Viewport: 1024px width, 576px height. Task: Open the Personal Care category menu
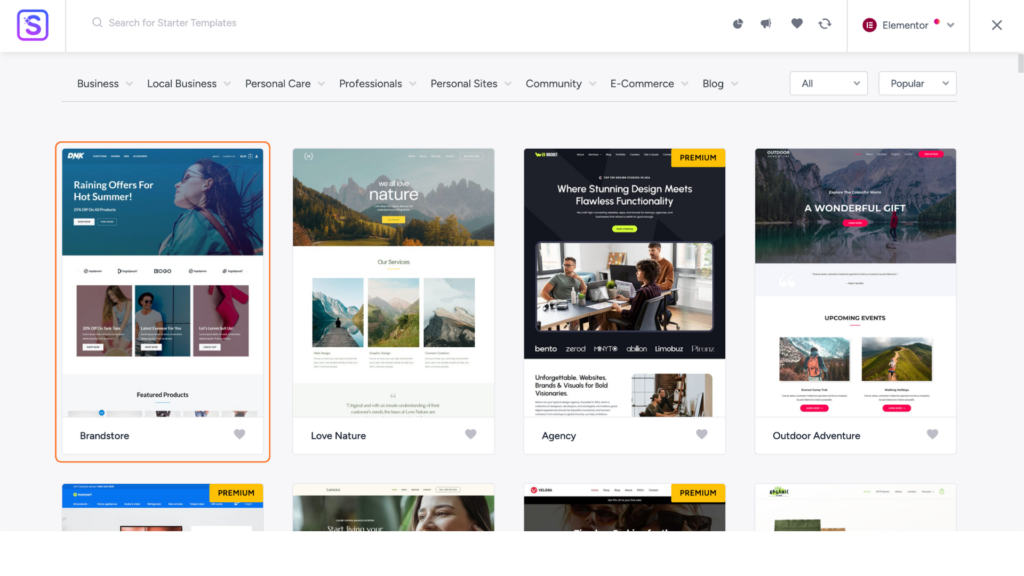point(285,84)
